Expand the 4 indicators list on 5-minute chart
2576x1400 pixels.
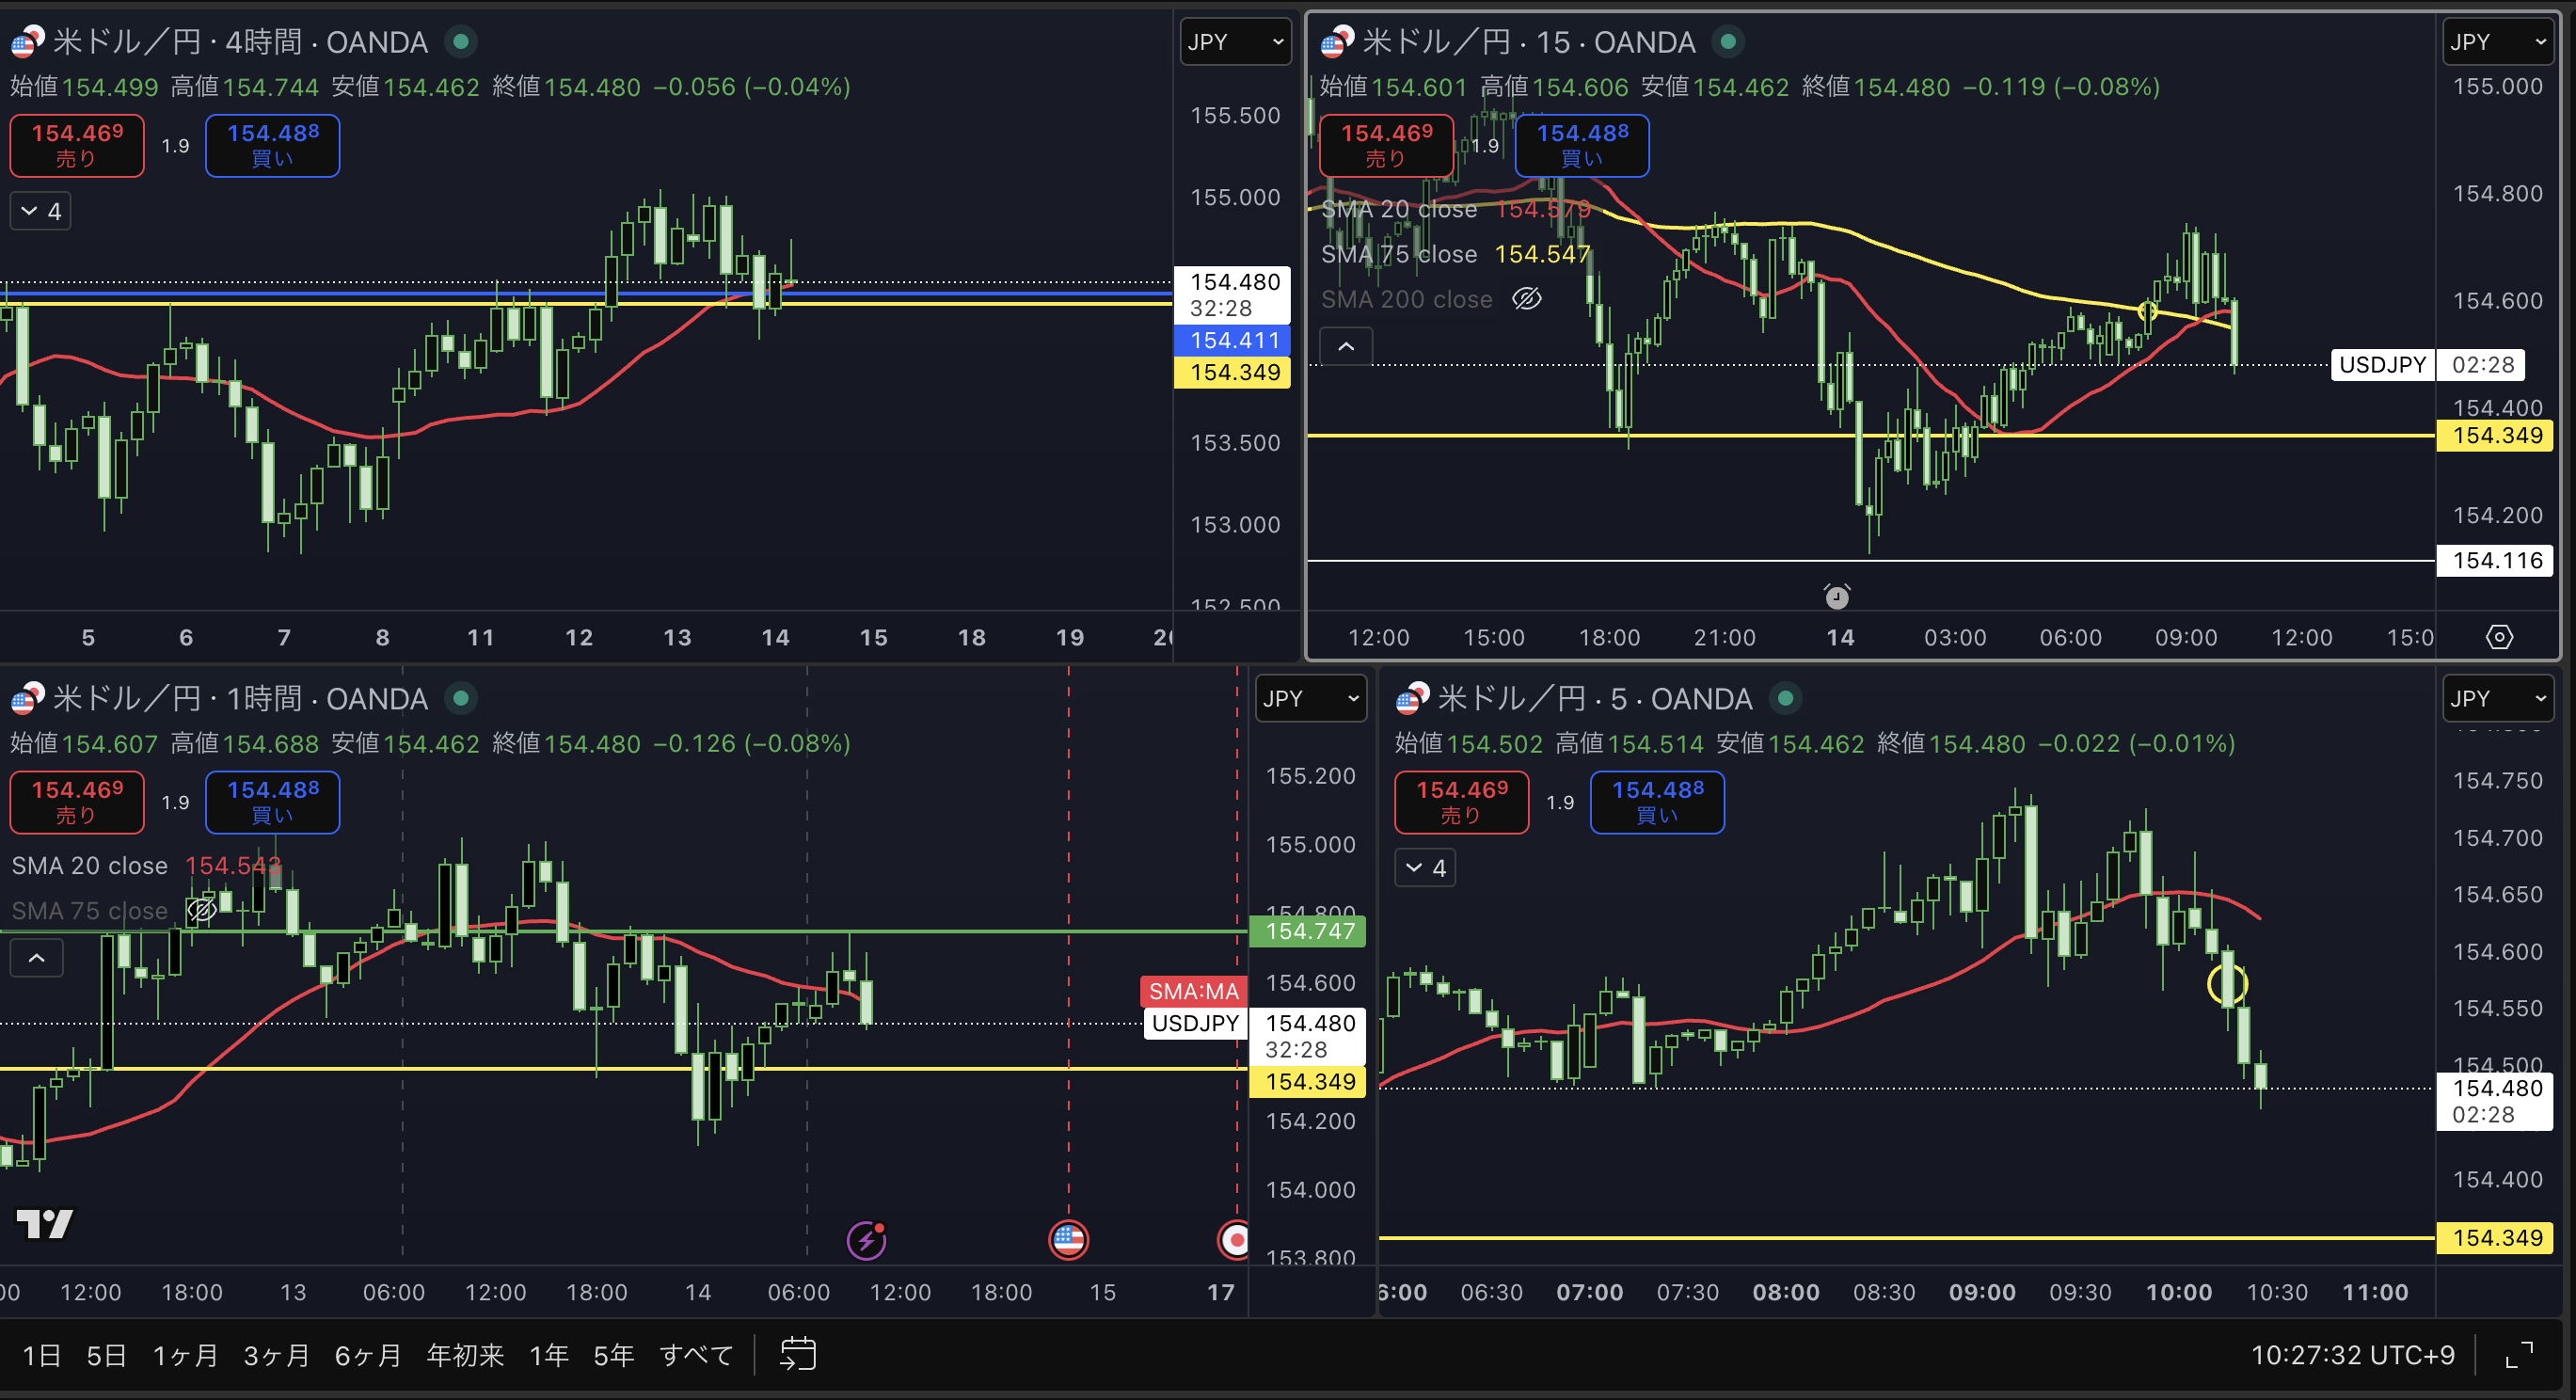tap(1425, 868)
